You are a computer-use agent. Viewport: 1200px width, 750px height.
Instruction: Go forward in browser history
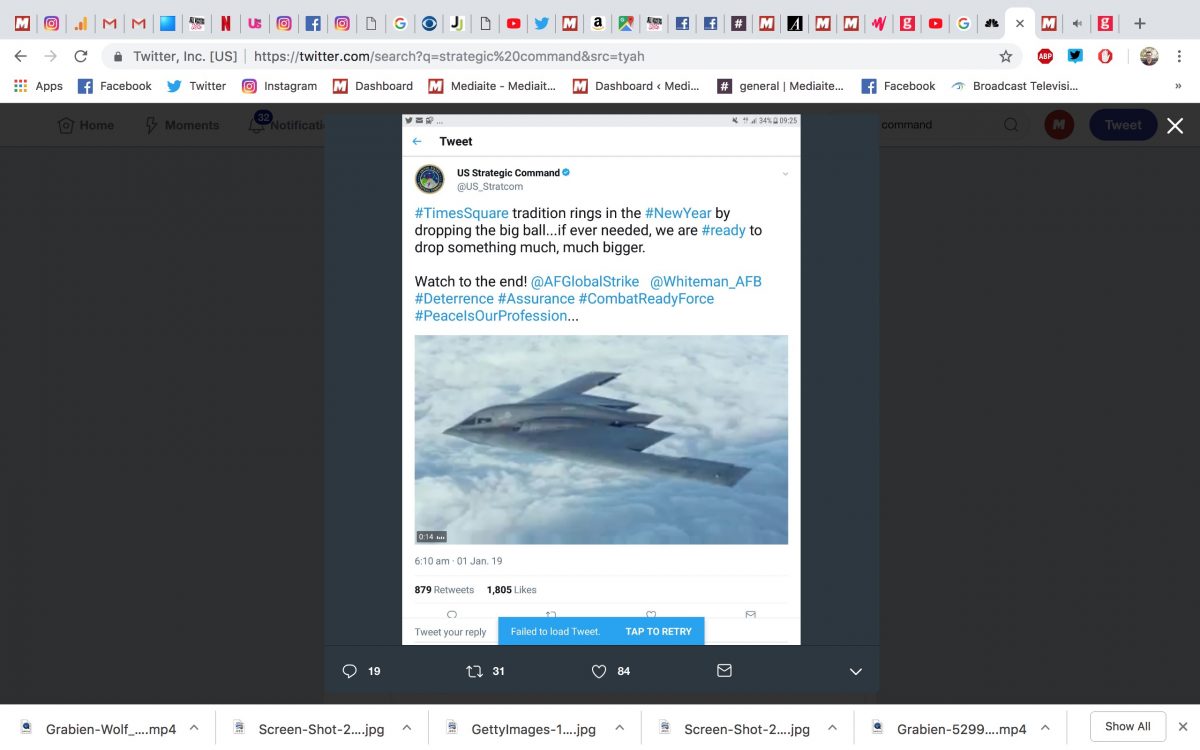[51, 56]
